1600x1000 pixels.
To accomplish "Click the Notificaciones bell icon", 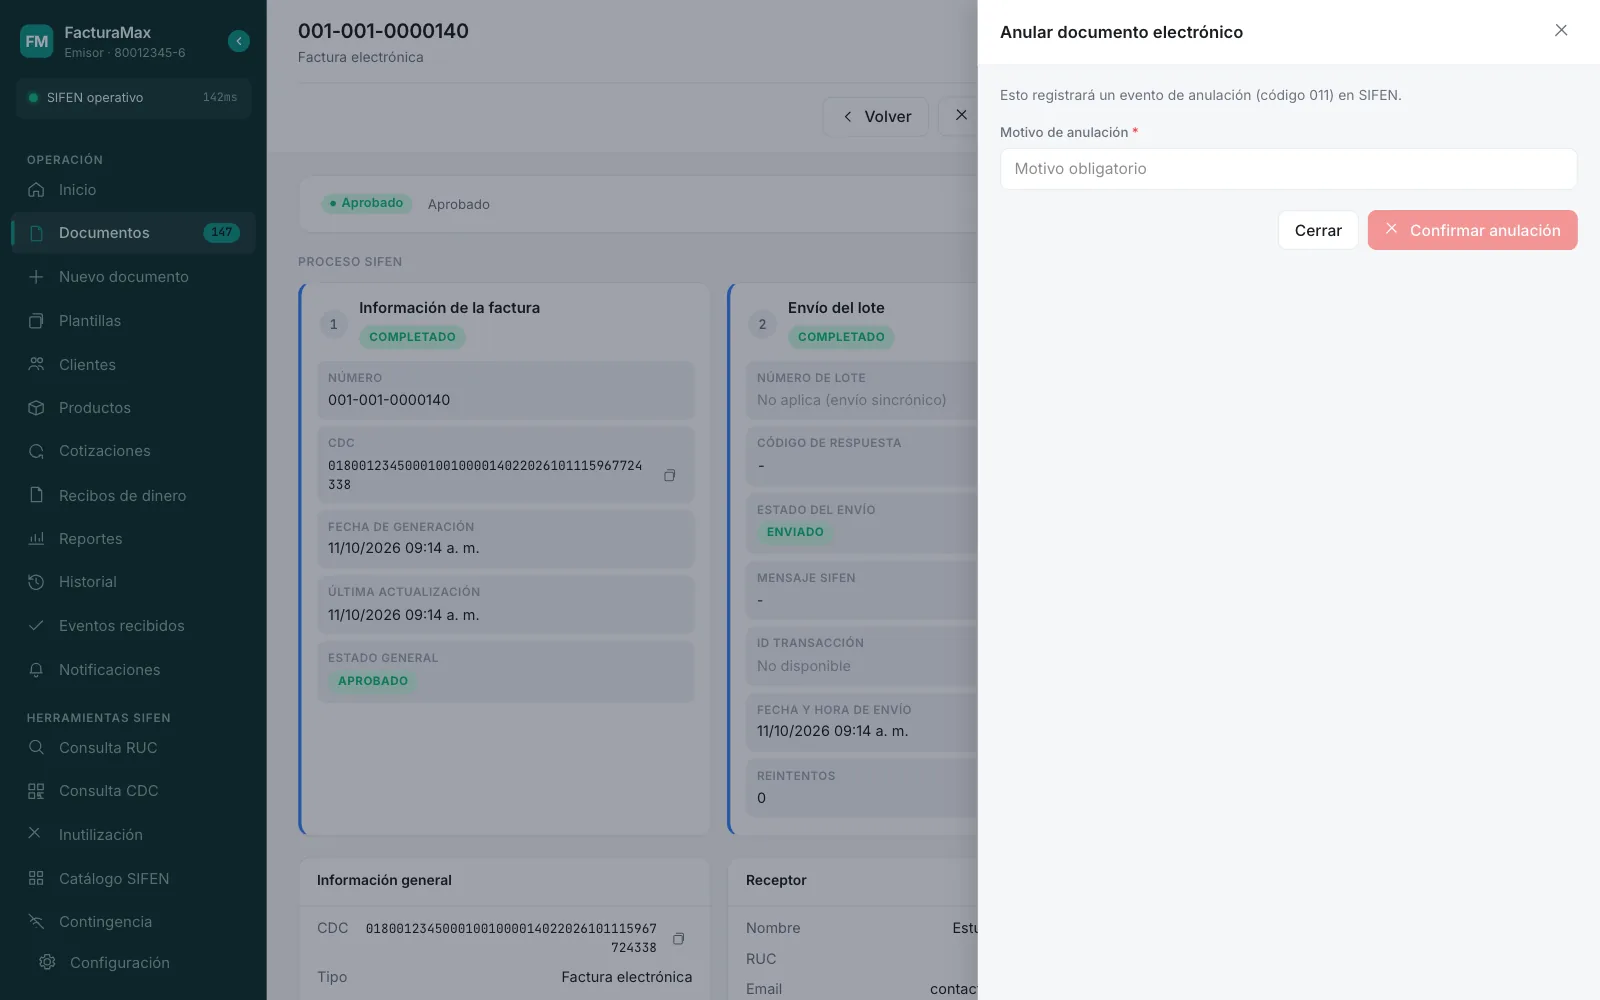I will (x=36, y=670).
